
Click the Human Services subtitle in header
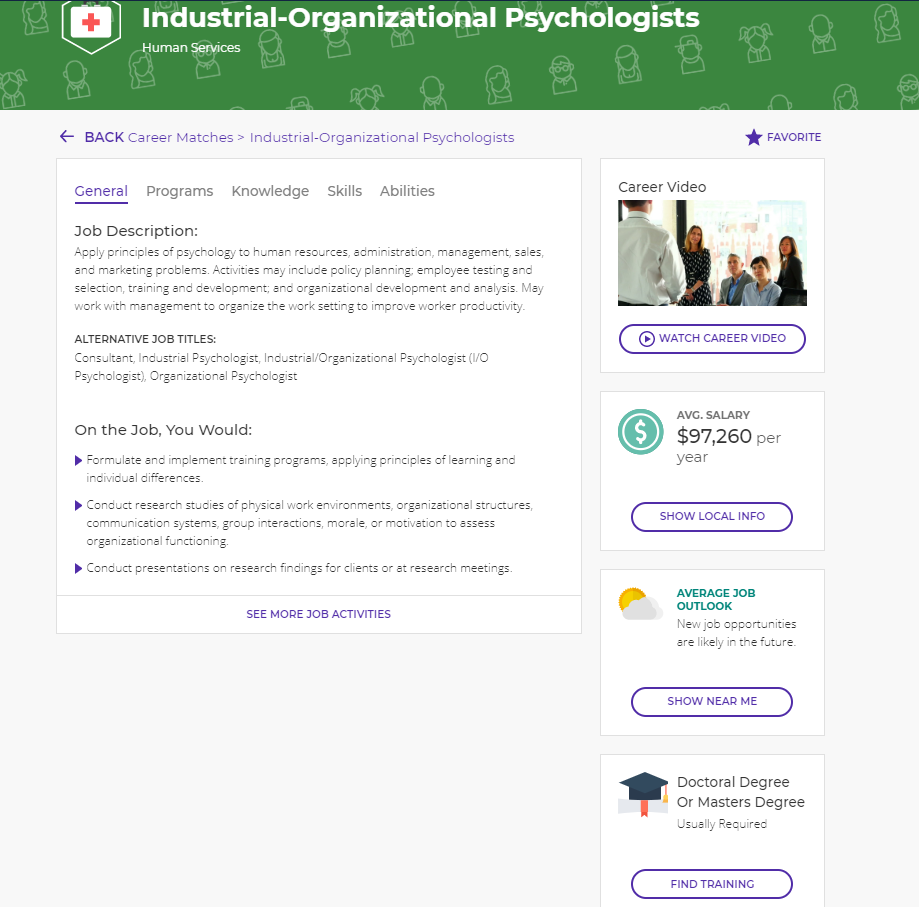(x=191, y=47)
